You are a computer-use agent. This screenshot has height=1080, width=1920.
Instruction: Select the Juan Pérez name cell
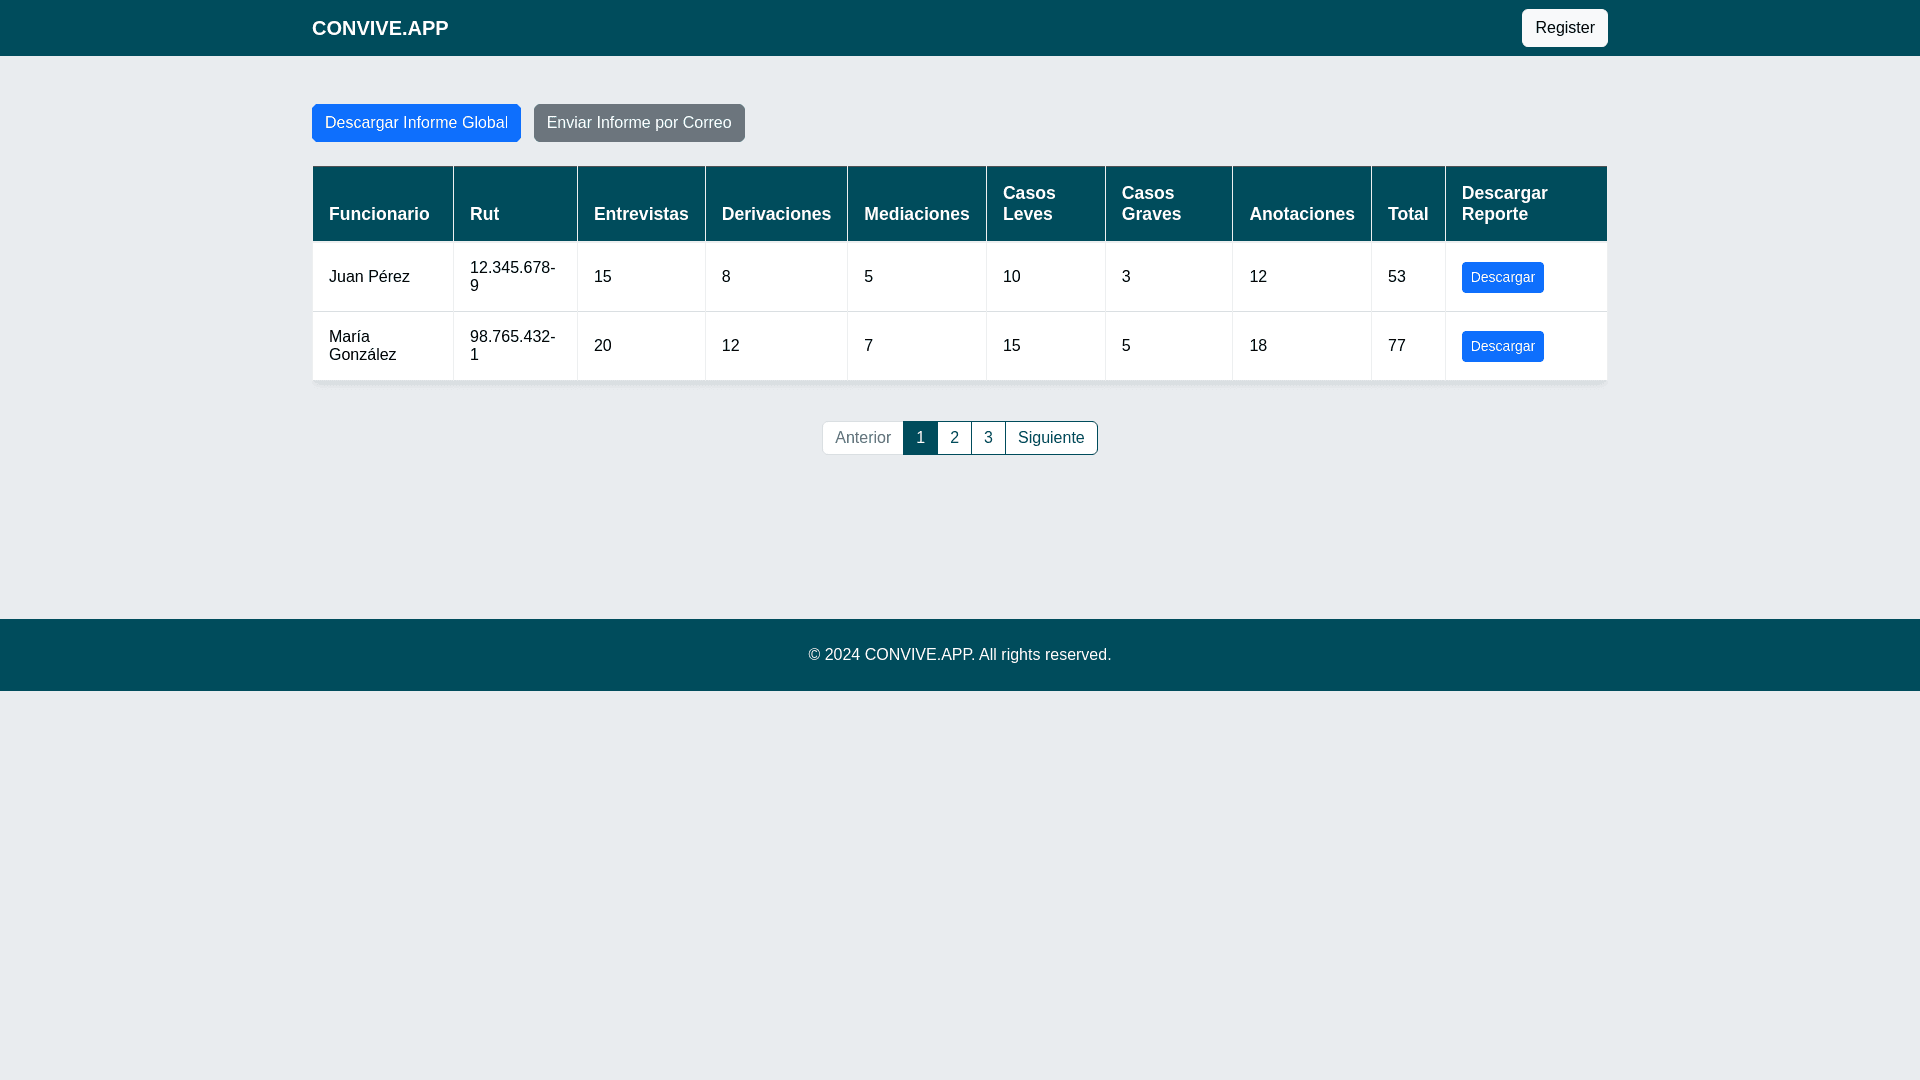click(369, 277)
